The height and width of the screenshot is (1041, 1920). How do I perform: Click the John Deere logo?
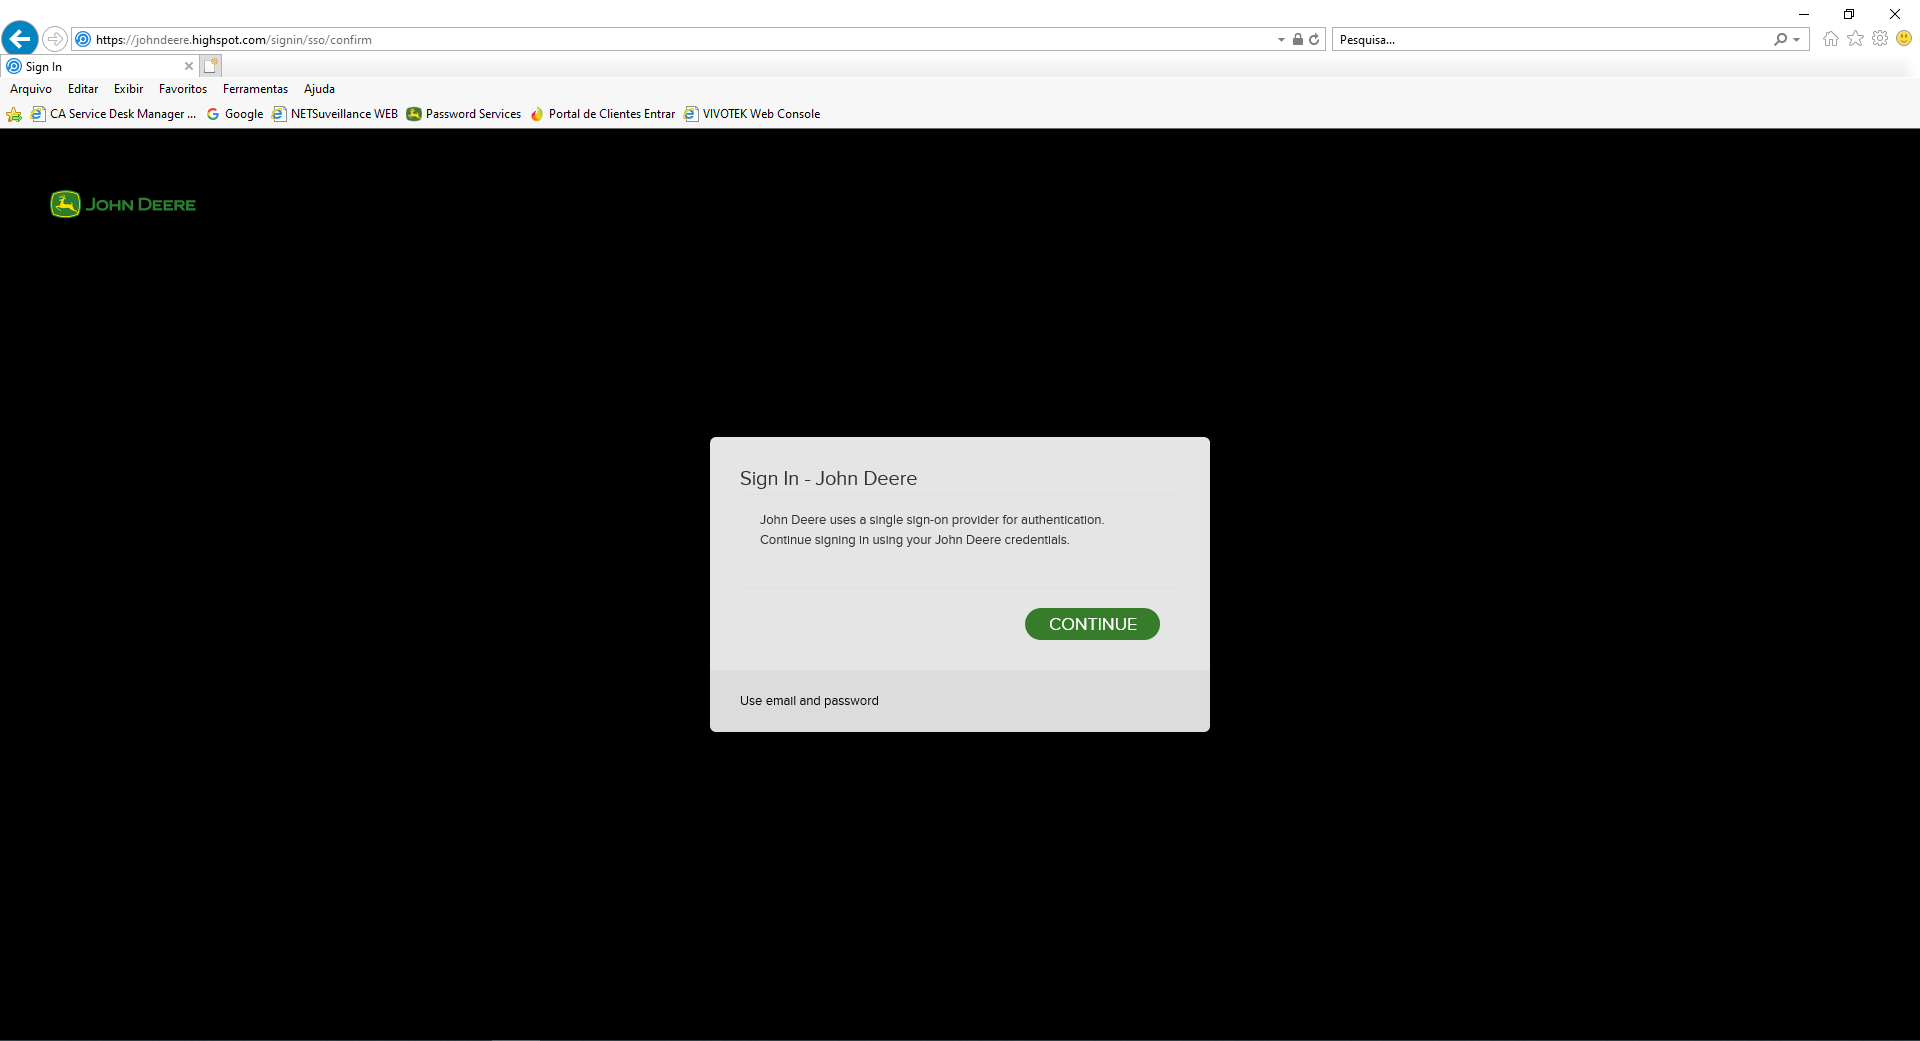tap(123, 204)
